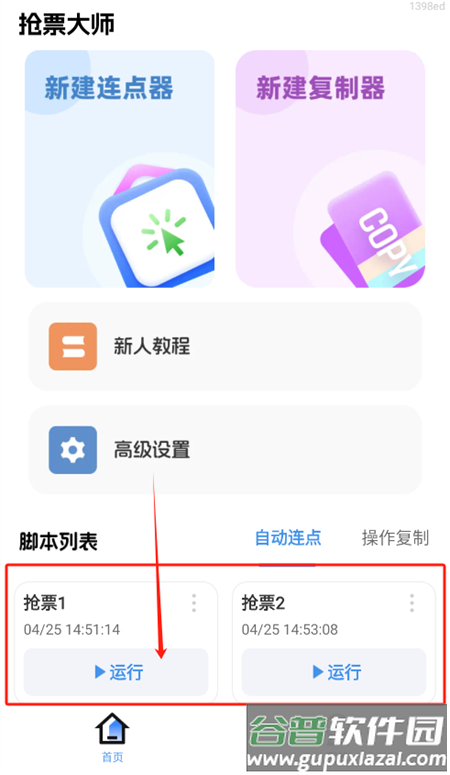Open three-dot menu for 抢票2
Image resolution: width=450 pixels, height=775 pixels.
pos(411,603)
